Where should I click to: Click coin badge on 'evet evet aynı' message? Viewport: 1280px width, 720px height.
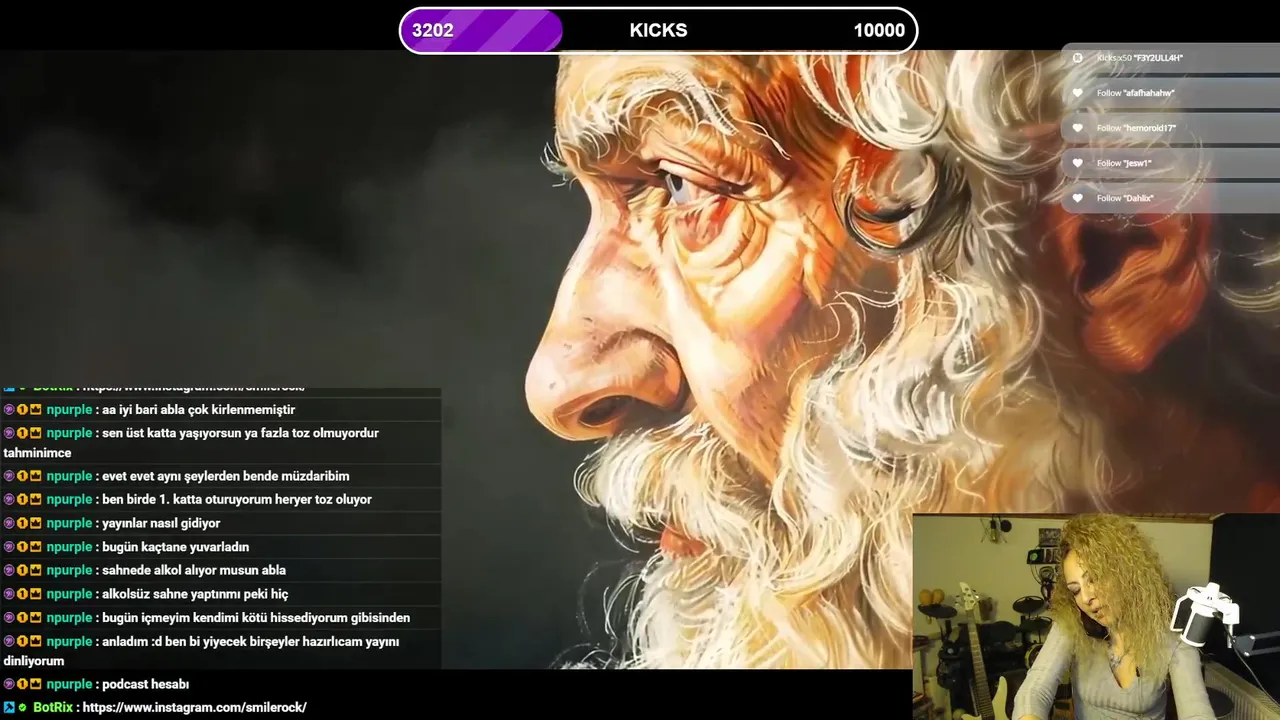coord(22,476)
